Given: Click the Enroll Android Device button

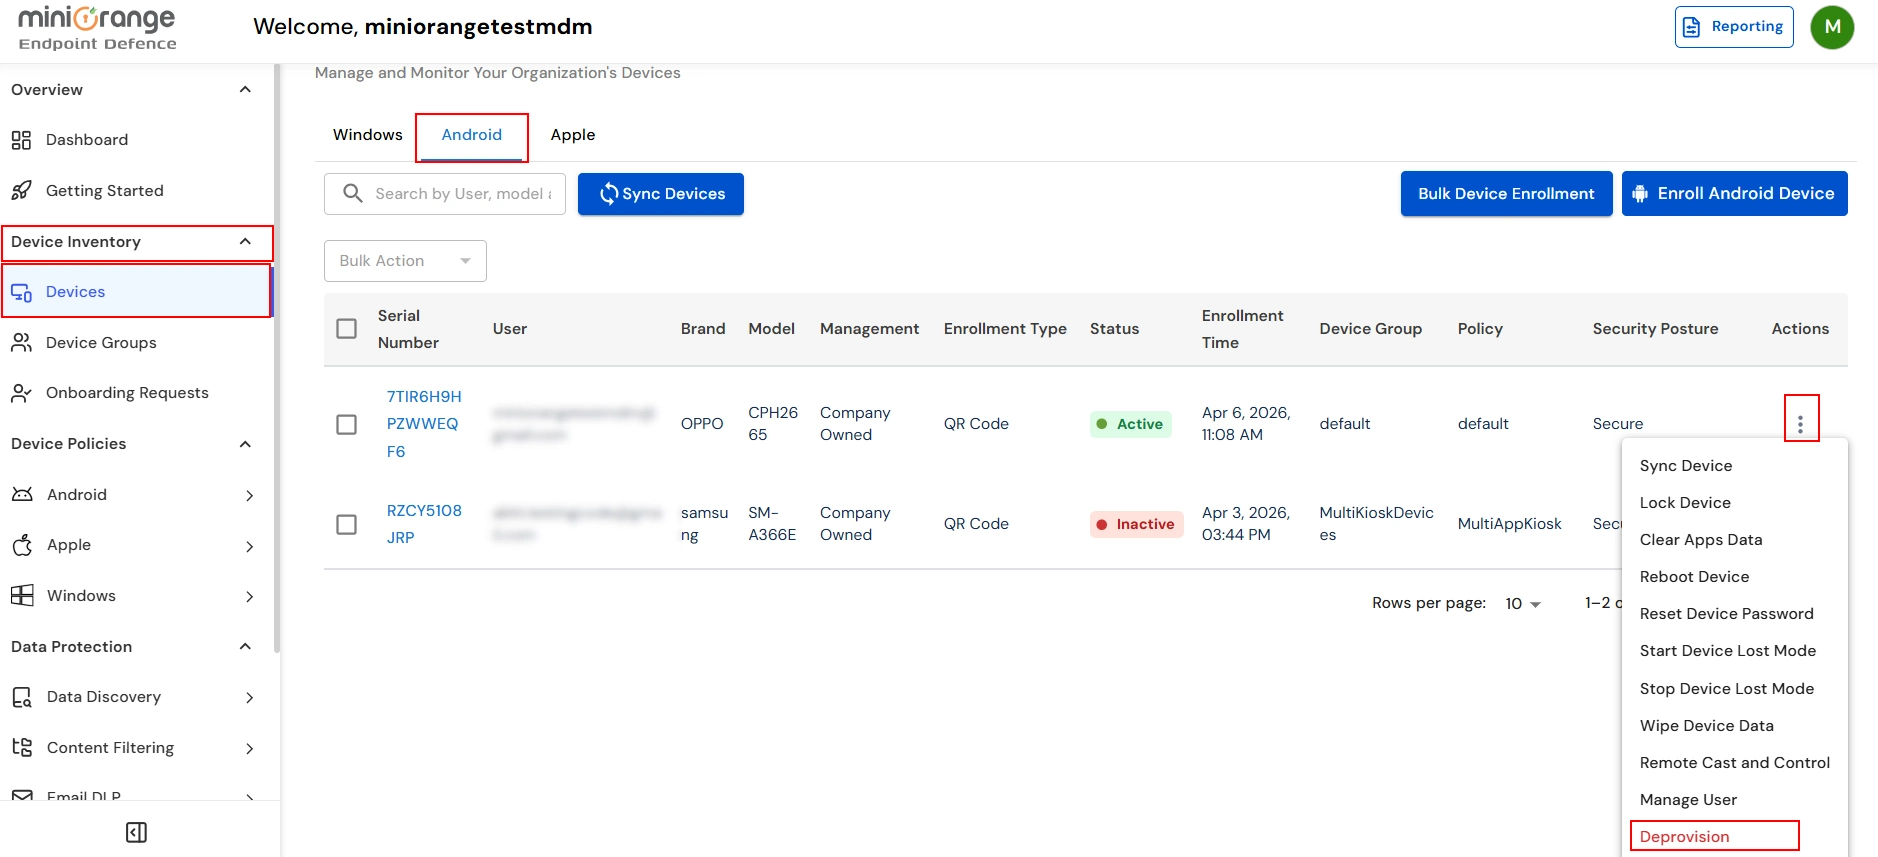Looking at the screenshot, I should tap(1734, 194).
